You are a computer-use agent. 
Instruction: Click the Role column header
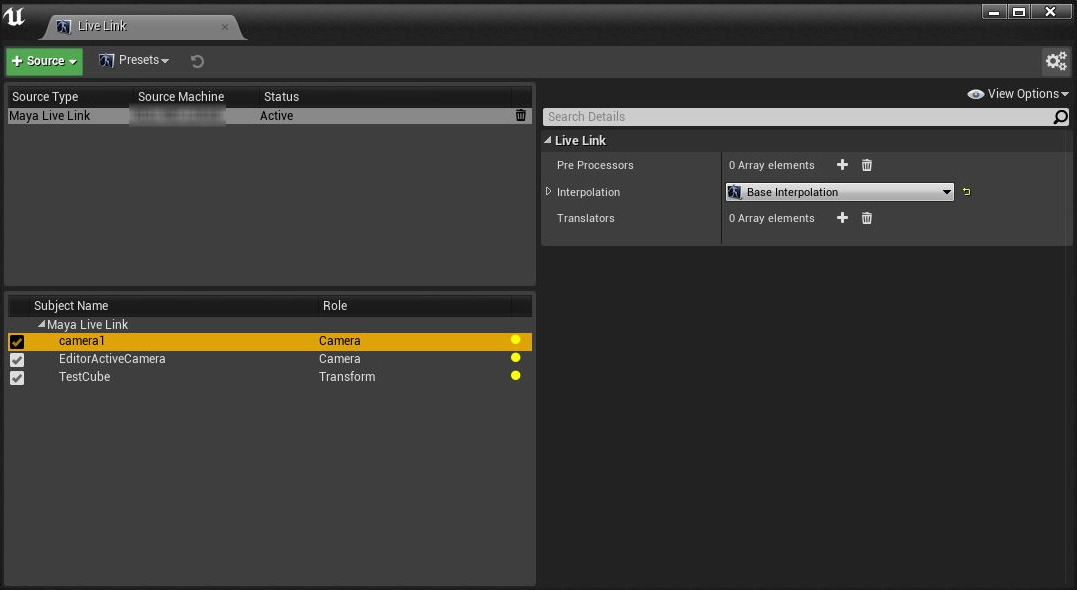point(335,306)
